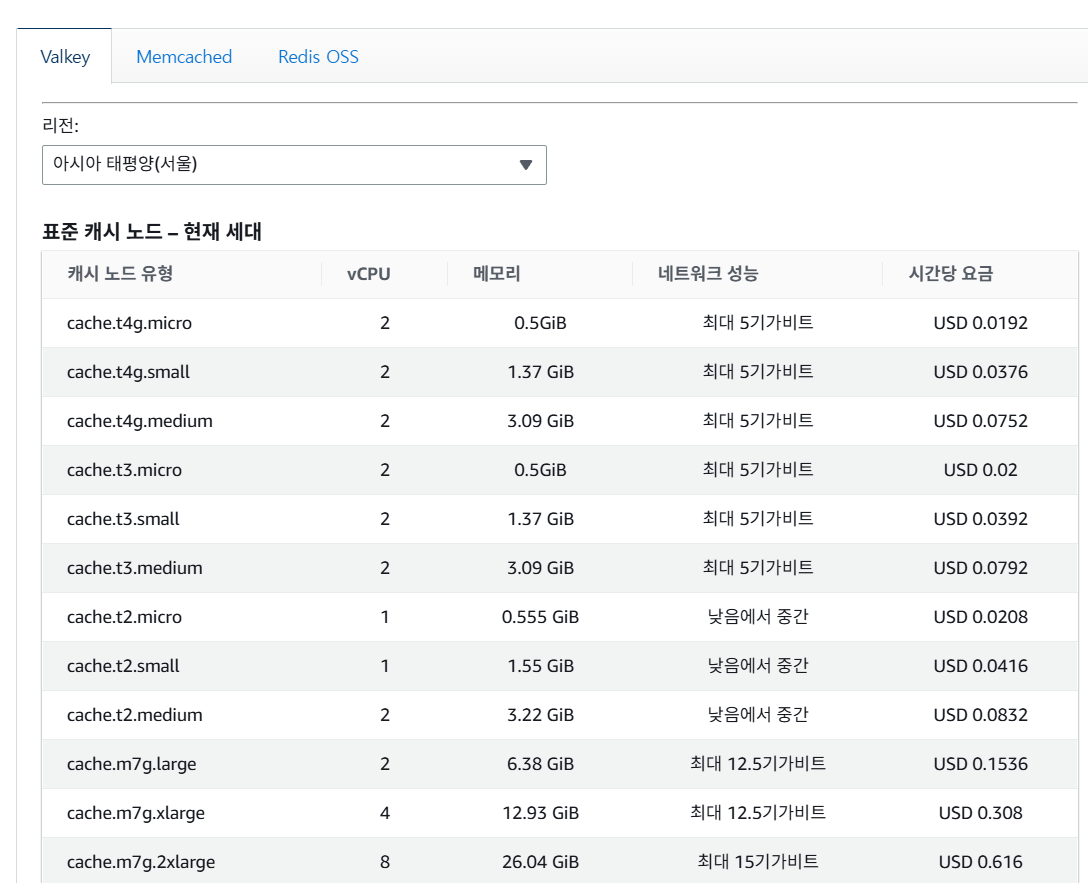Click the 리전: label
The height and width of the screenshot is (883, 1088).
click(x=60, y=126)
